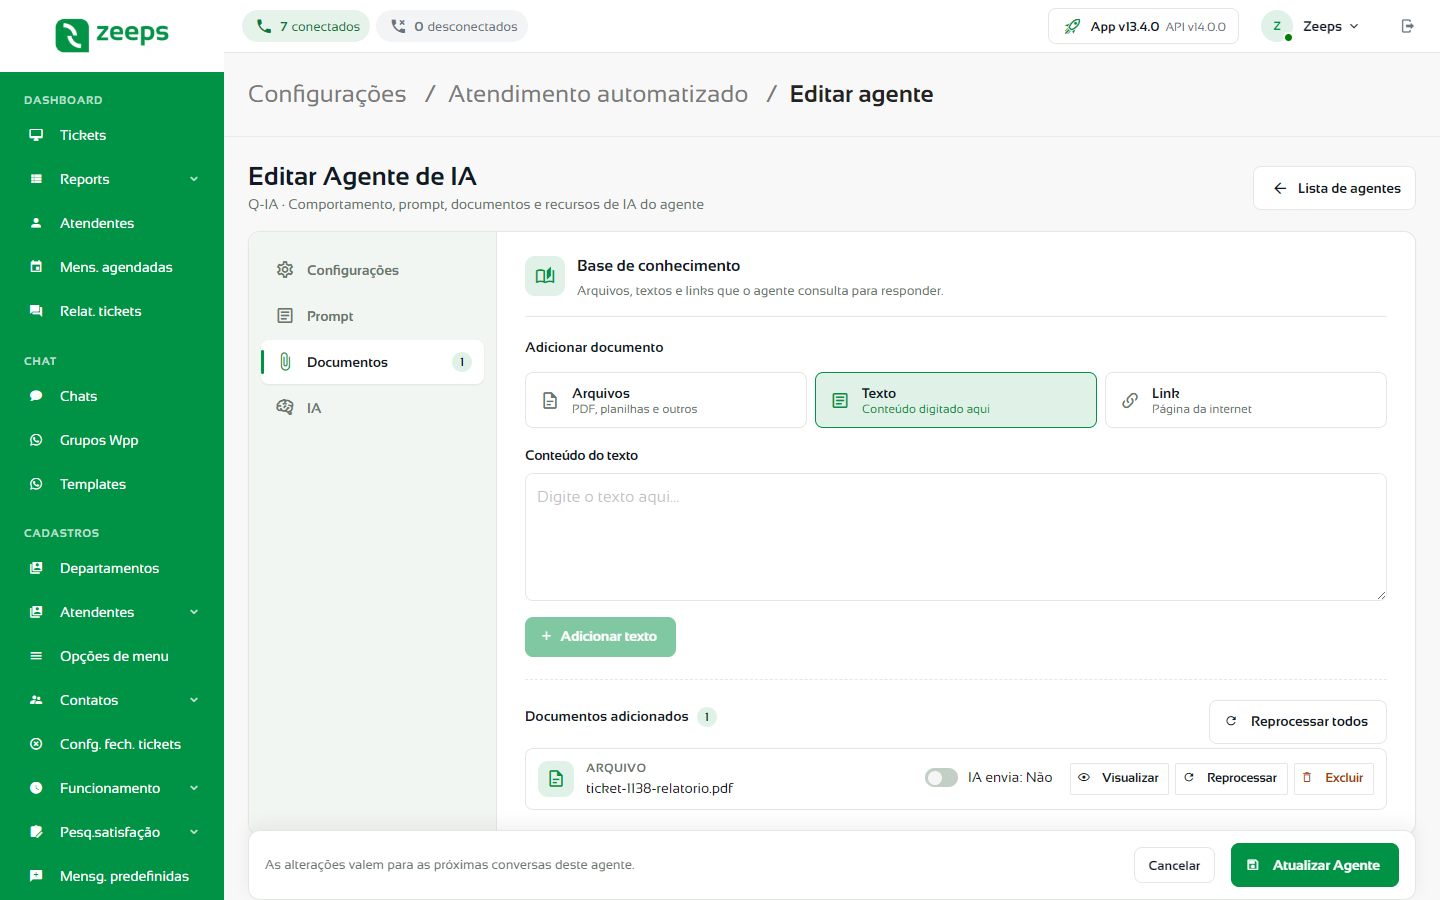Click the Chats bubble icon

36,396
